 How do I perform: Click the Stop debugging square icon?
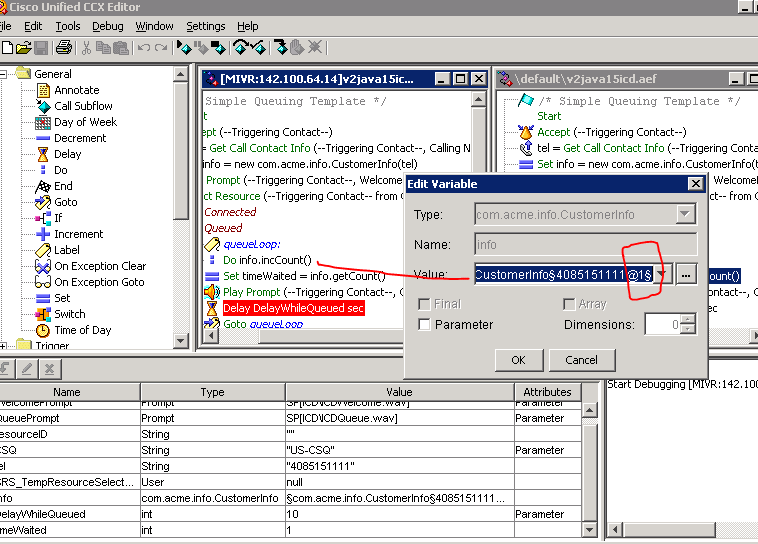click(x=218, y=47)
